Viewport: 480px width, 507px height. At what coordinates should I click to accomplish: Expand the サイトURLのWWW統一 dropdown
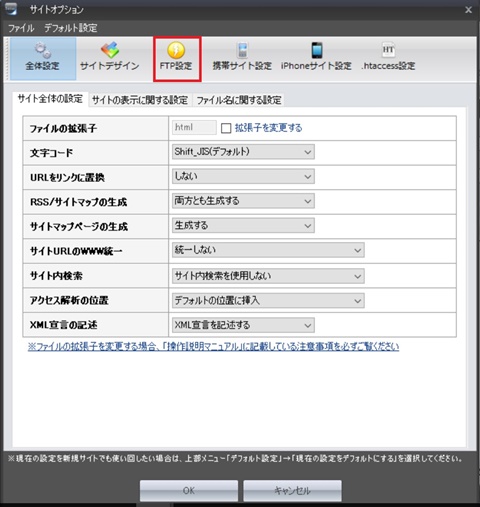click(x=268, y=250)
